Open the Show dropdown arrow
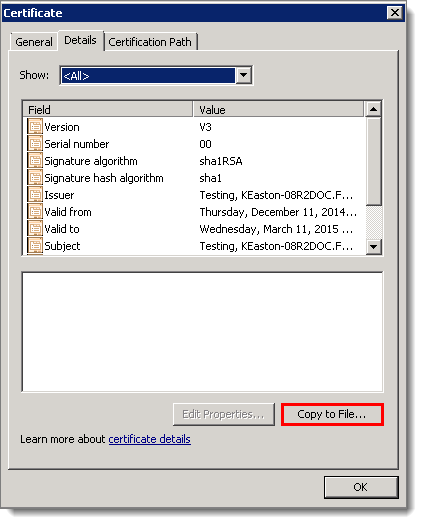The height and width of the screenshot is (524, 422). point(244,76)
